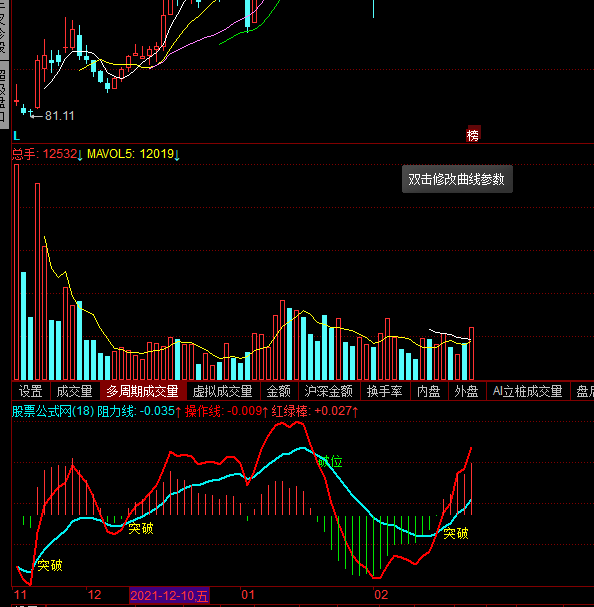Open the 金额 indicator tab
This screenshot has height=607, width=594.
[278, 391]
